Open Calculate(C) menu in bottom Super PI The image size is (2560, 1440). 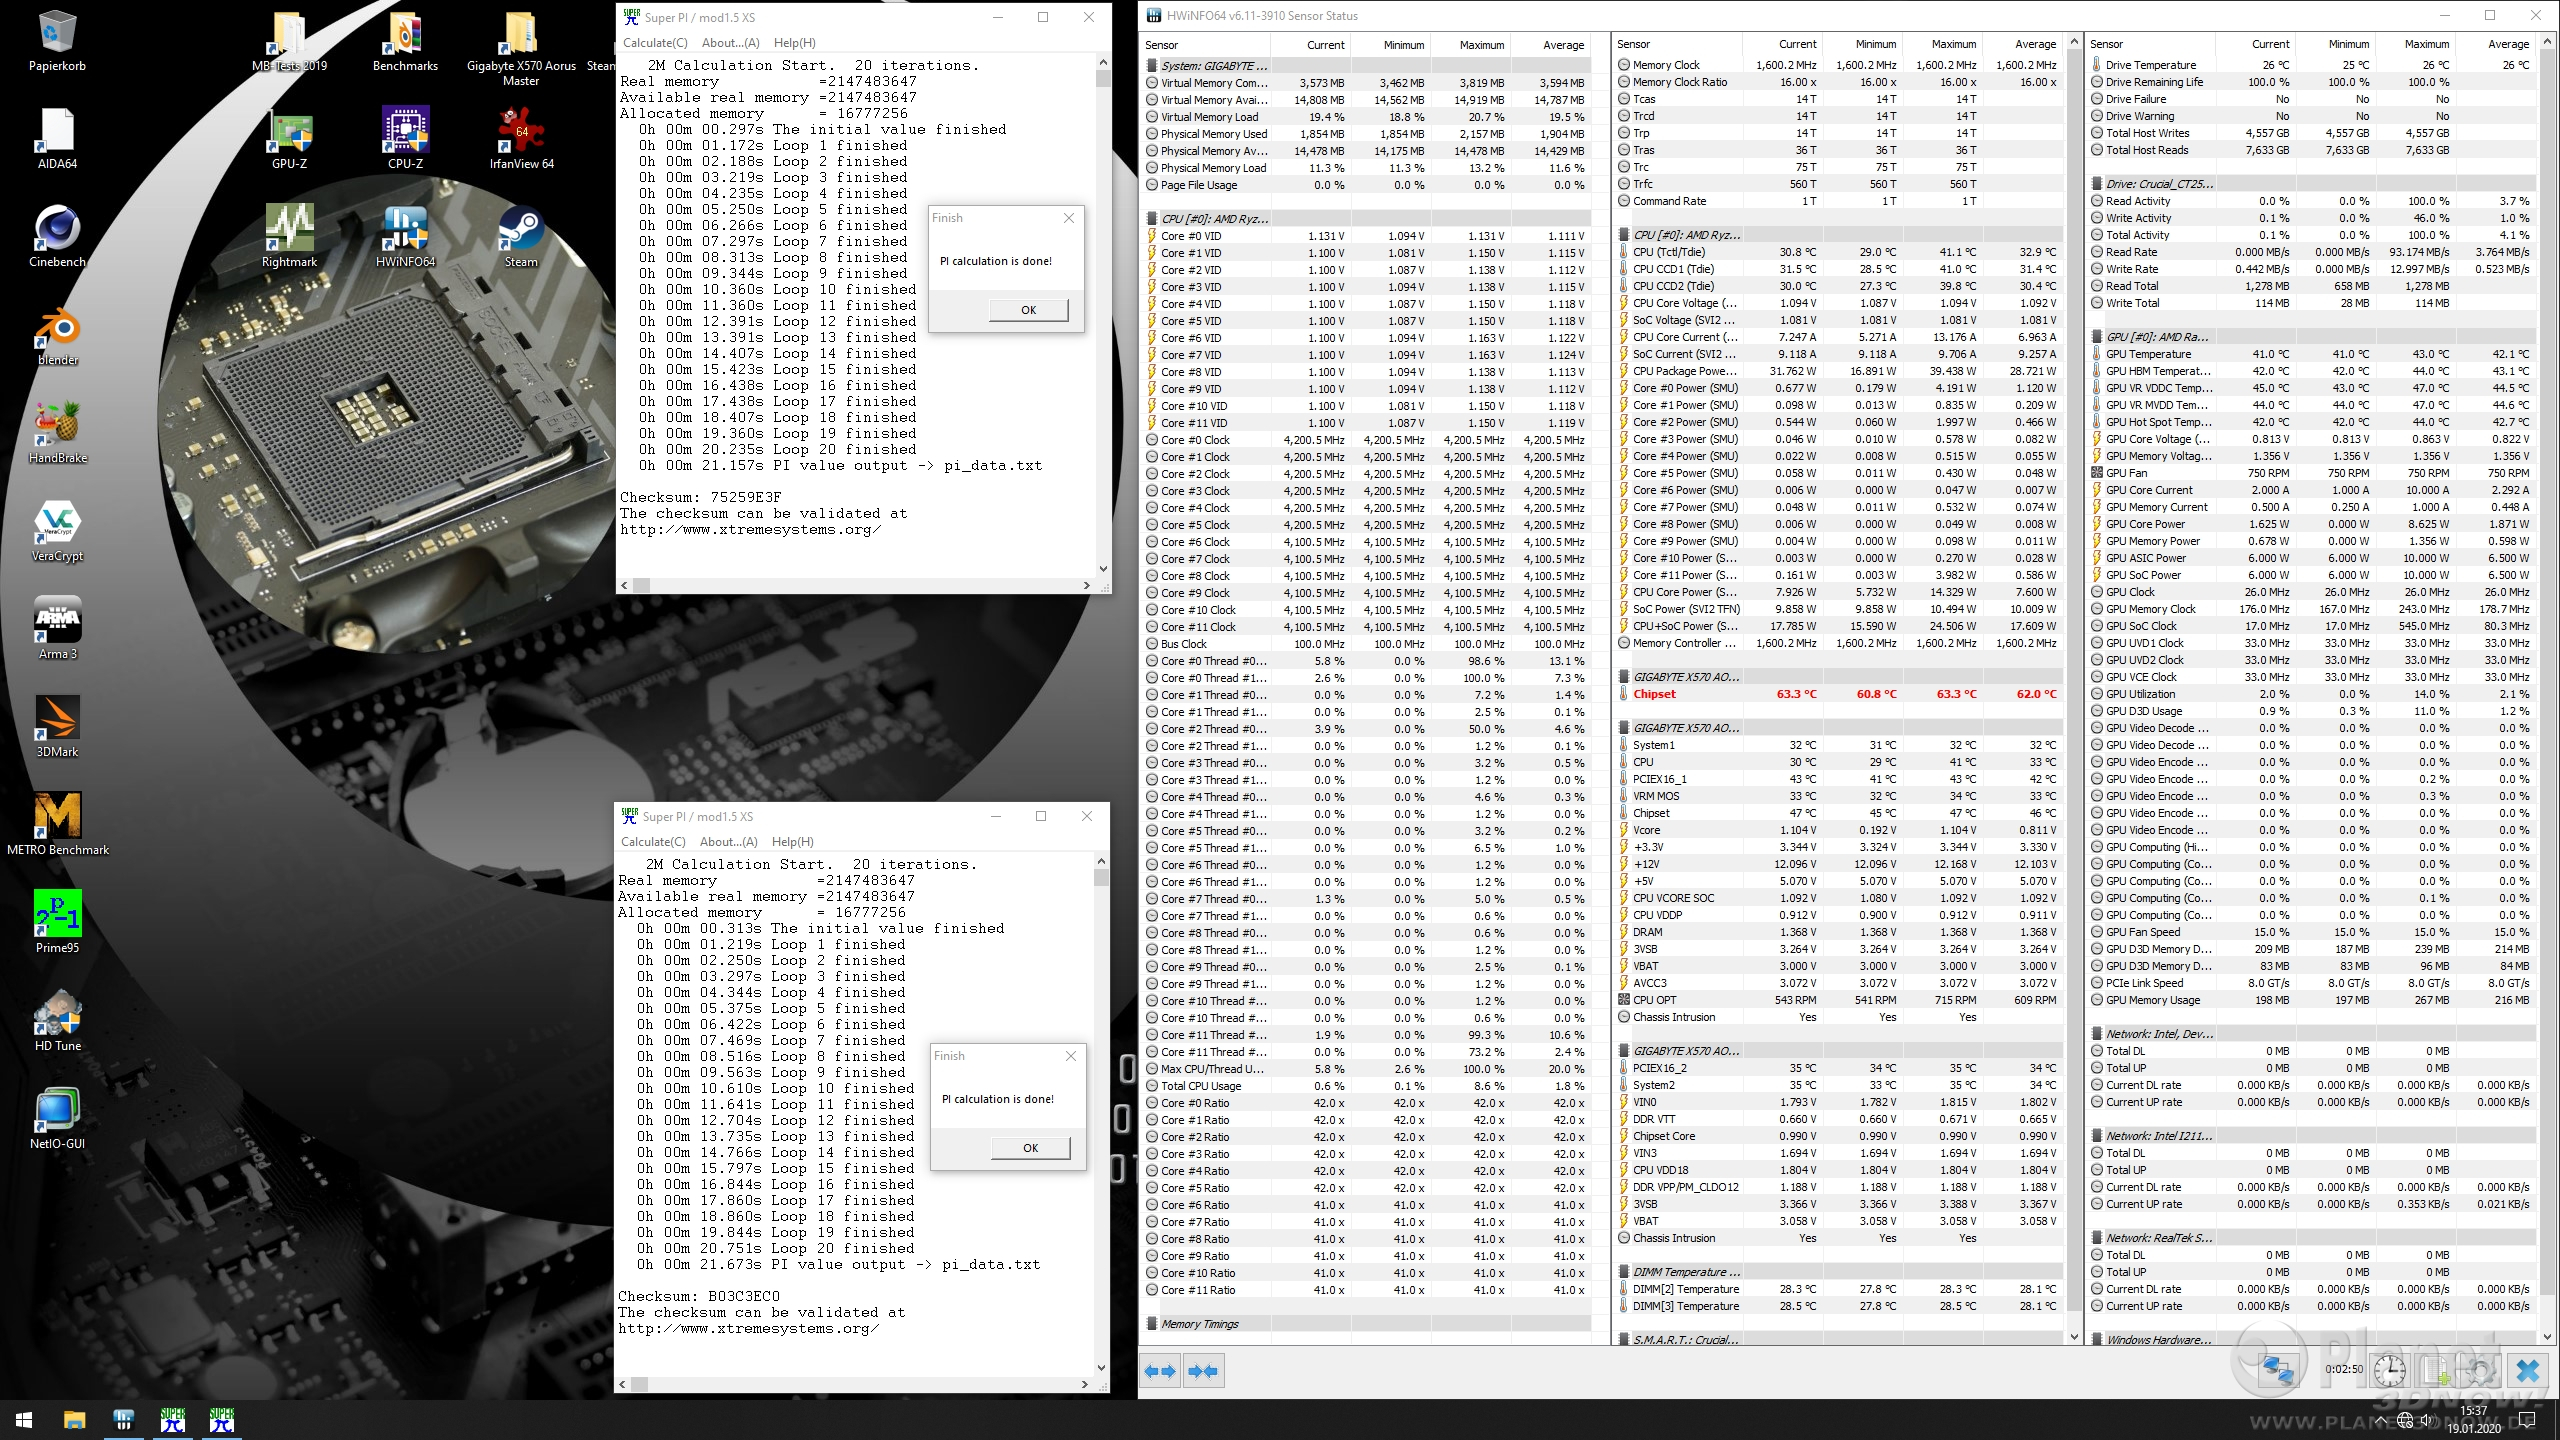pos(653,842)
